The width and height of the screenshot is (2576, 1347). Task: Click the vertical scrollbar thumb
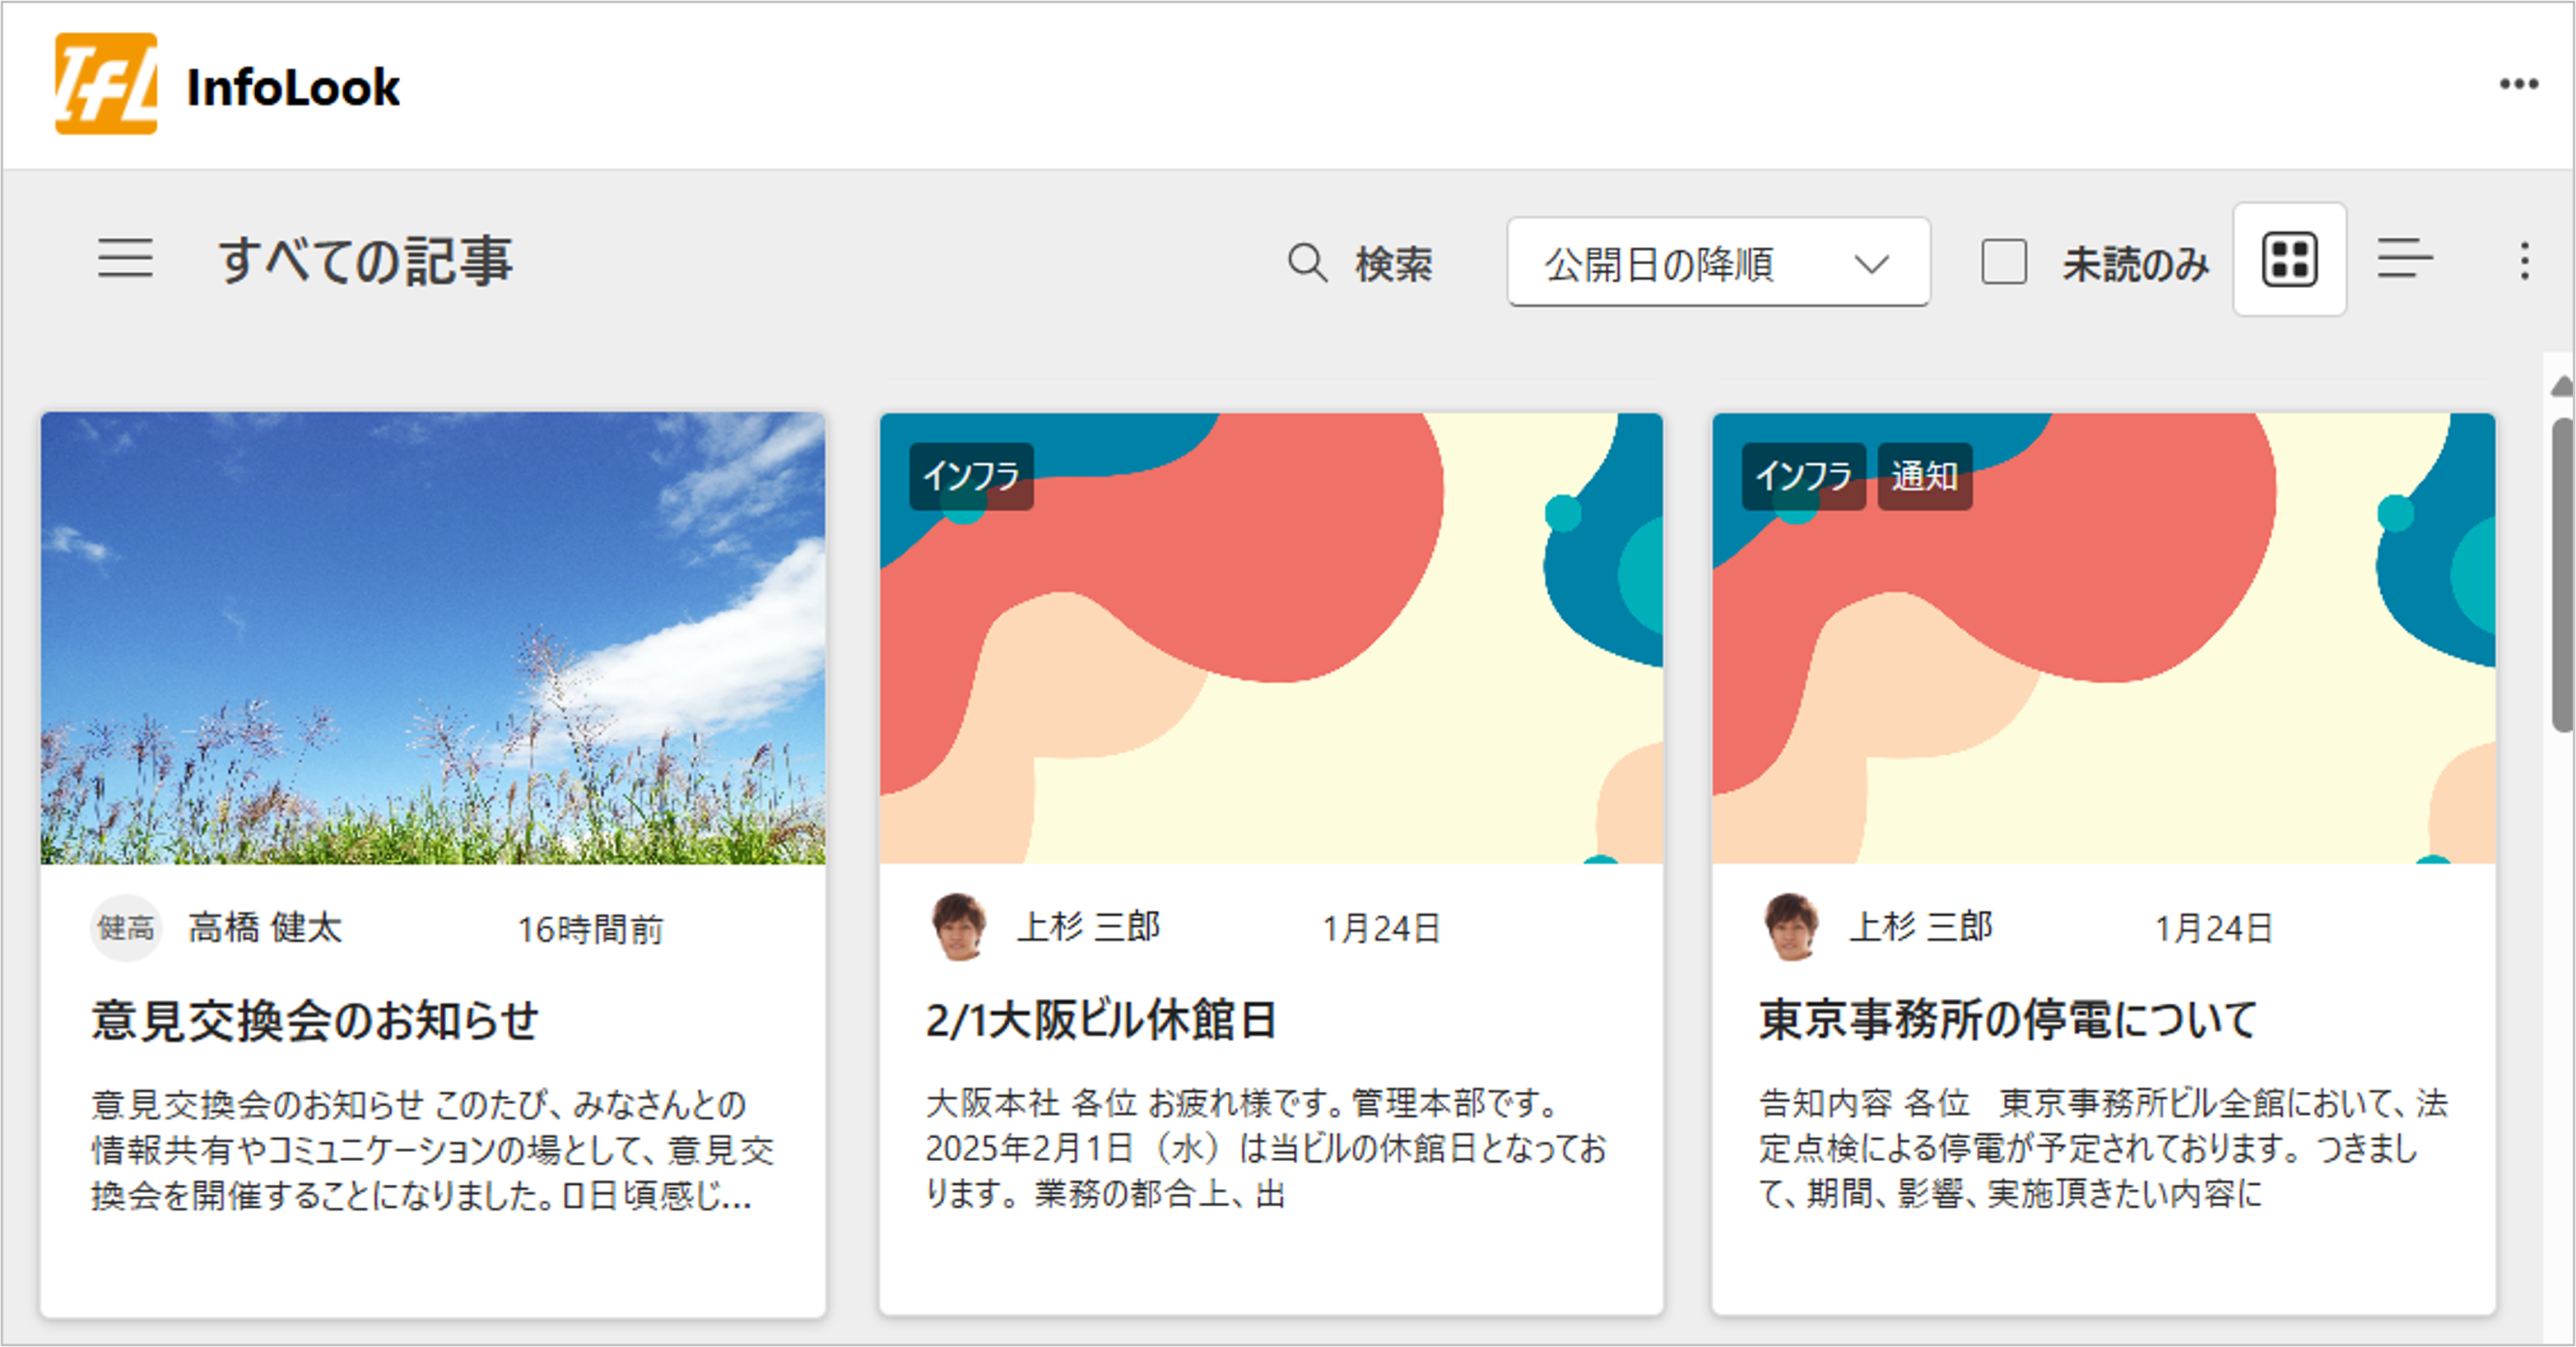tap(2561, 575)
